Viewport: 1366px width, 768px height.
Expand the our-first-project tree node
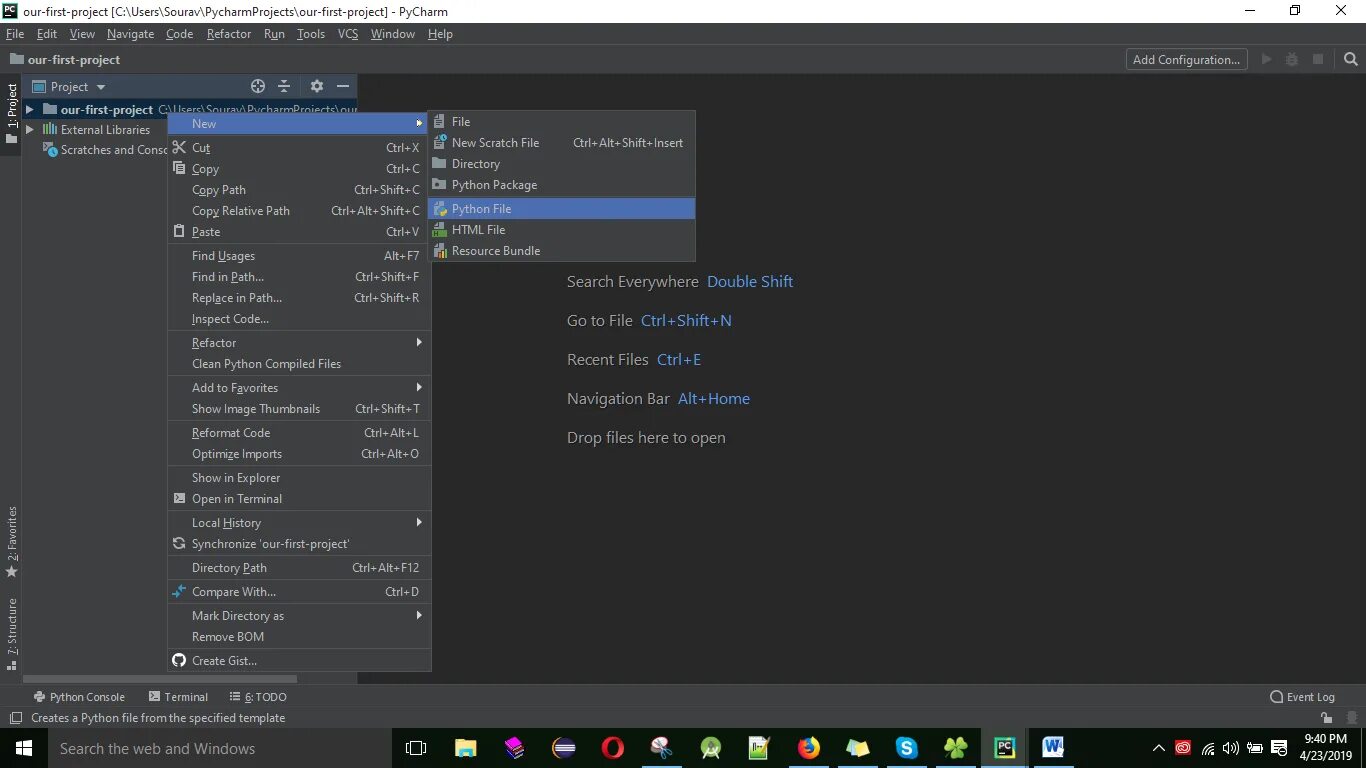point(29,109)
